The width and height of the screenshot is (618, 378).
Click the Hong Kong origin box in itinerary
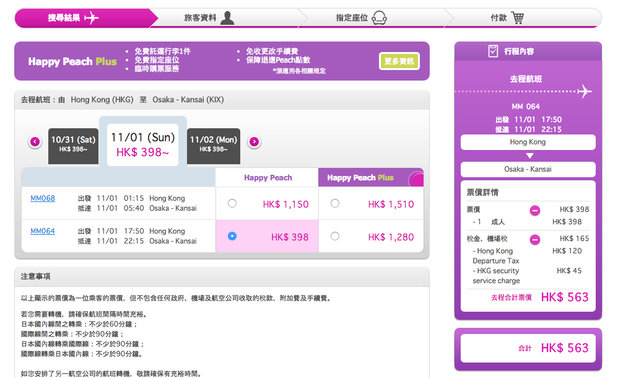(x=528, y=142)
